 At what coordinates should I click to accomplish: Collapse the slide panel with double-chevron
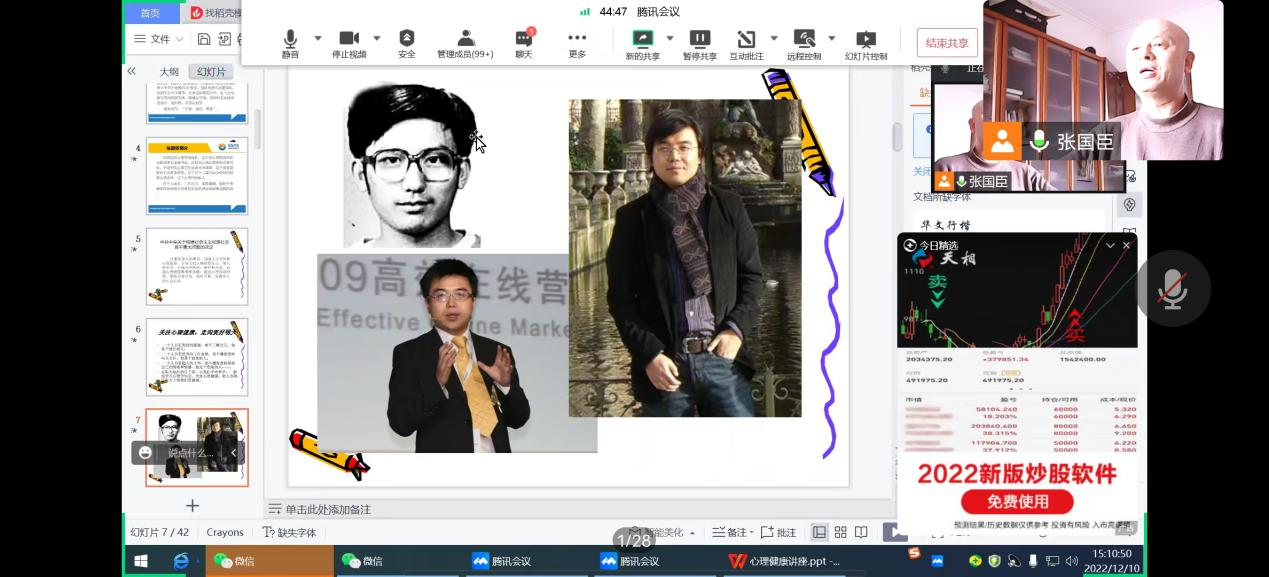pyautogui.click(x=131, y=71)
